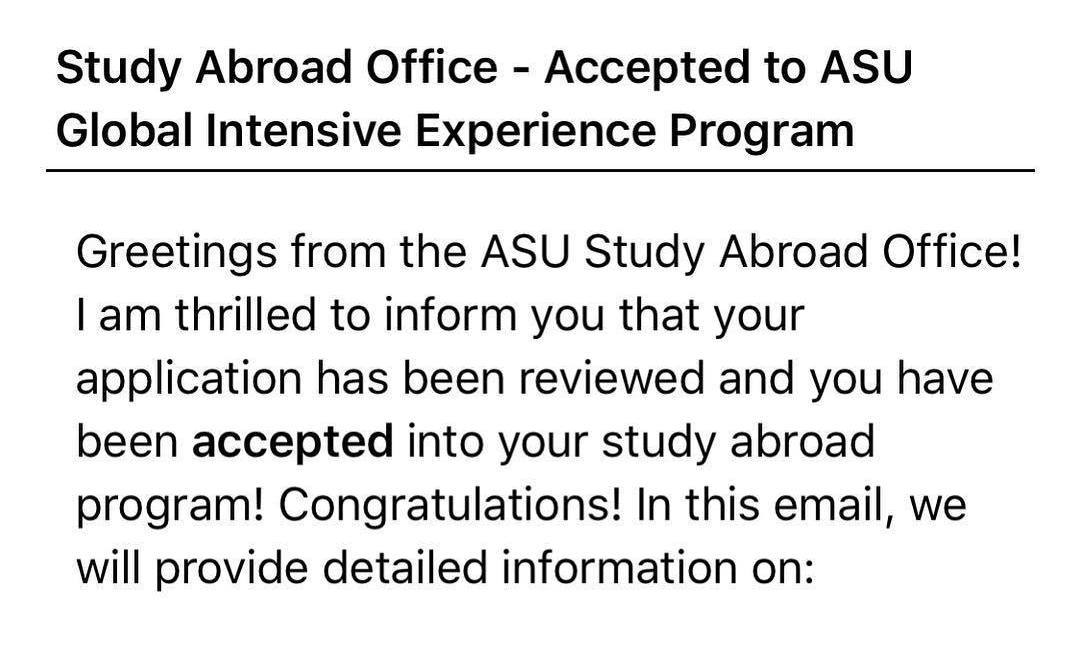The image size is (1078, 647).
Task: Click "detailed information on:" in the last line
Action: click(x=568, y=568)
